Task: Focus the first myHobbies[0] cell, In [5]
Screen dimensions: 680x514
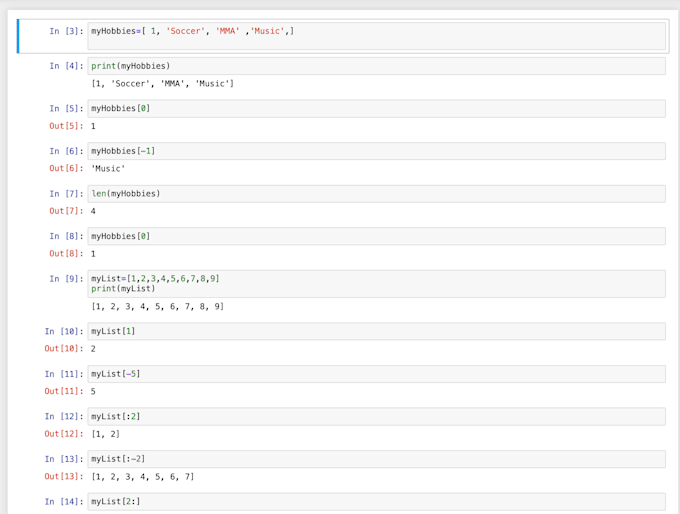Action: click(x=376, y=108)
